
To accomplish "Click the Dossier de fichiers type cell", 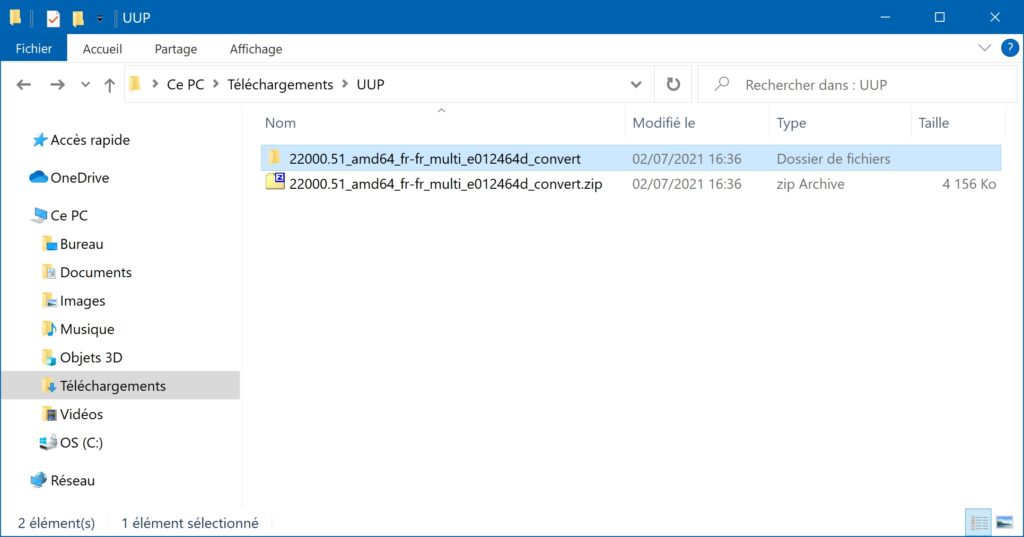I will pos(833,159).
